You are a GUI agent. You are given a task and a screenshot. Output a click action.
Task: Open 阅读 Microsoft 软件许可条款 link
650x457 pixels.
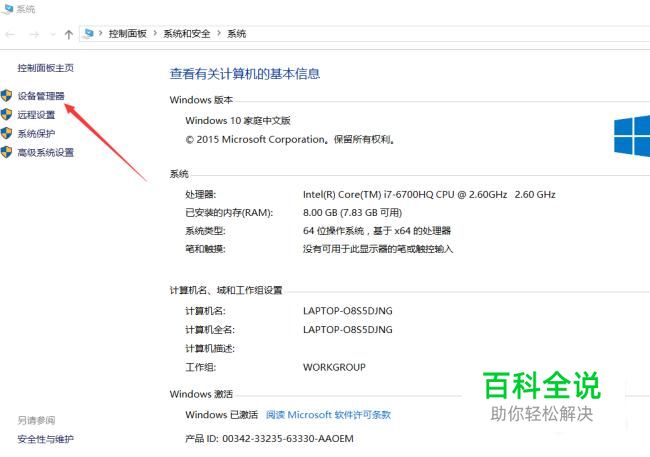328,415
